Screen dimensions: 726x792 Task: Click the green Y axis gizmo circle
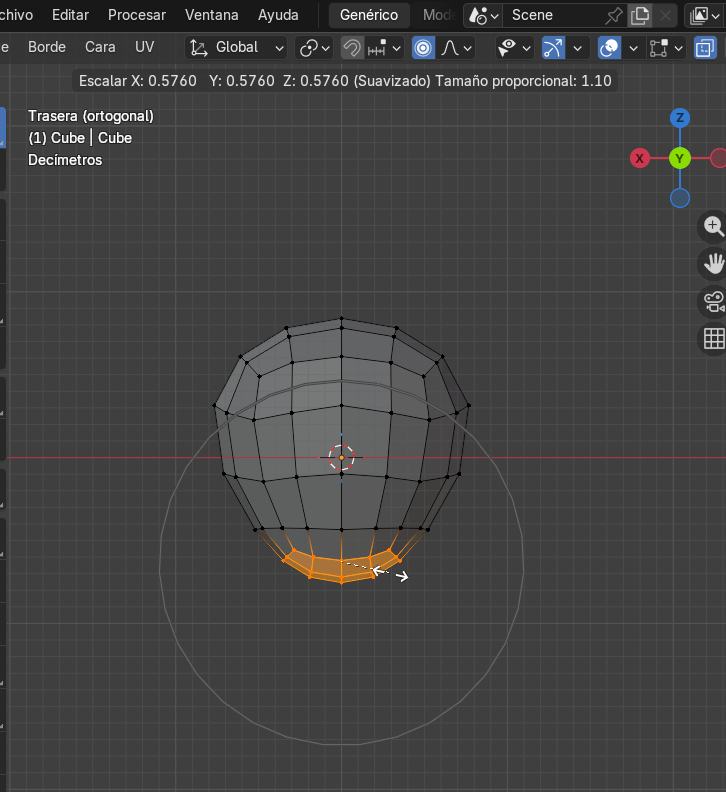click(680, 158)
